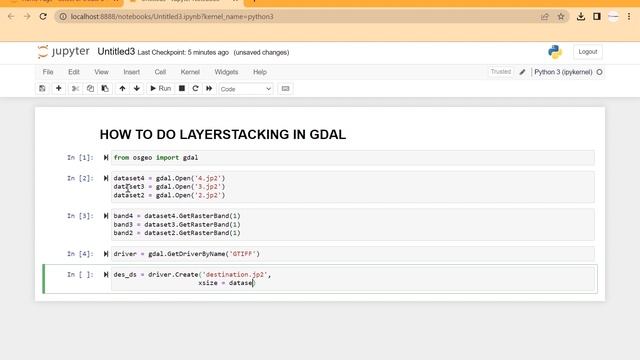Open the Help menu
Viewport: 640px width, 360px height.
260,72
